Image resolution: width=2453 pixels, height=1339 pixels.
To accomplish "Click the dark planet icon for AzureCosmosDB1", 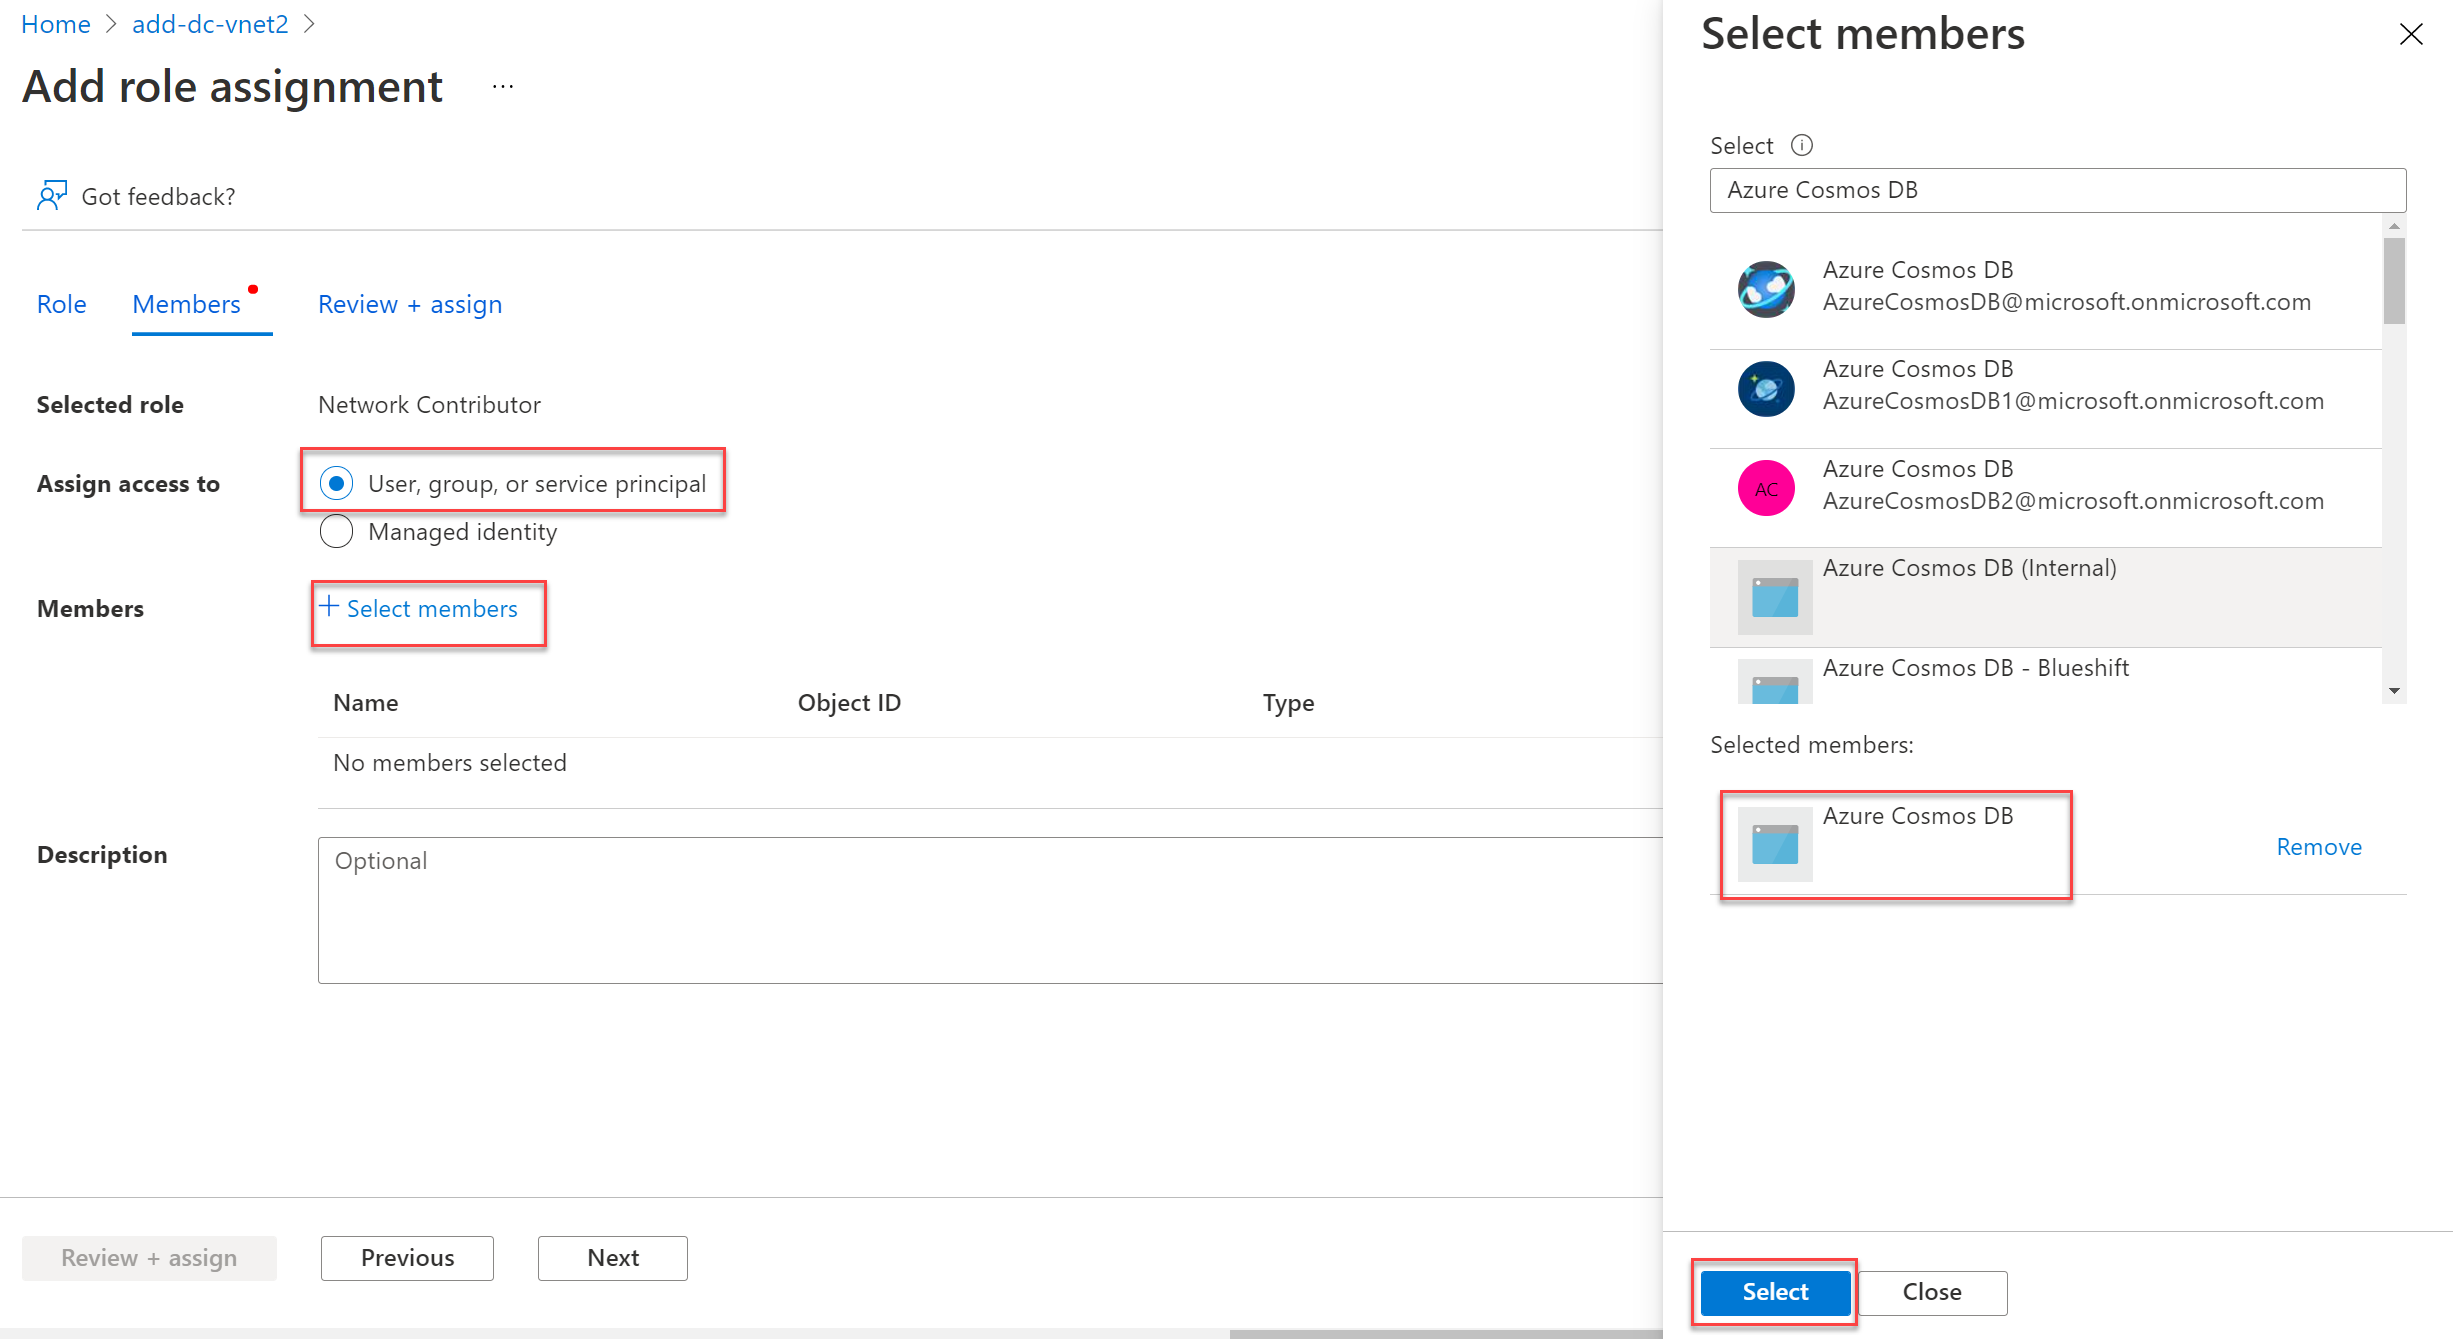I will click(1765, 388).
